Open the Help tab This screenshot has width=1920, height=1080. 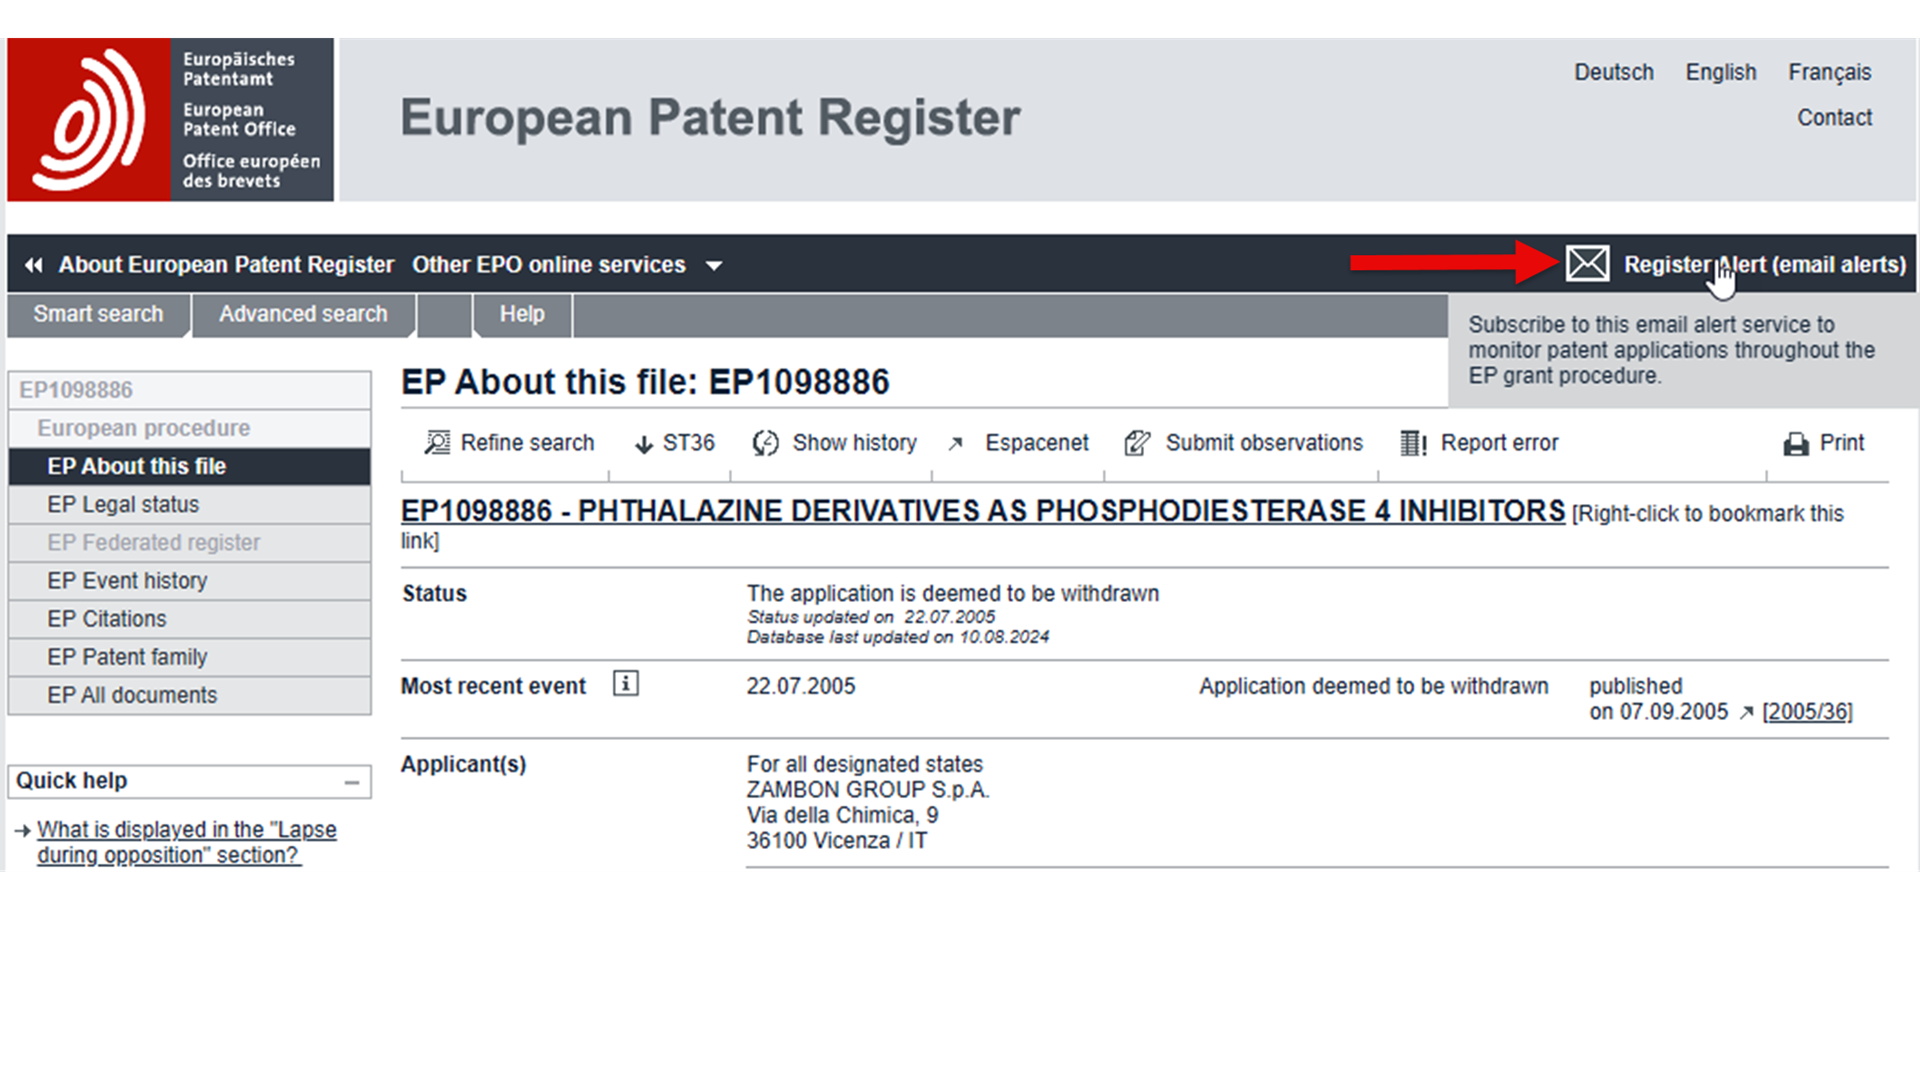coord(521,314)
